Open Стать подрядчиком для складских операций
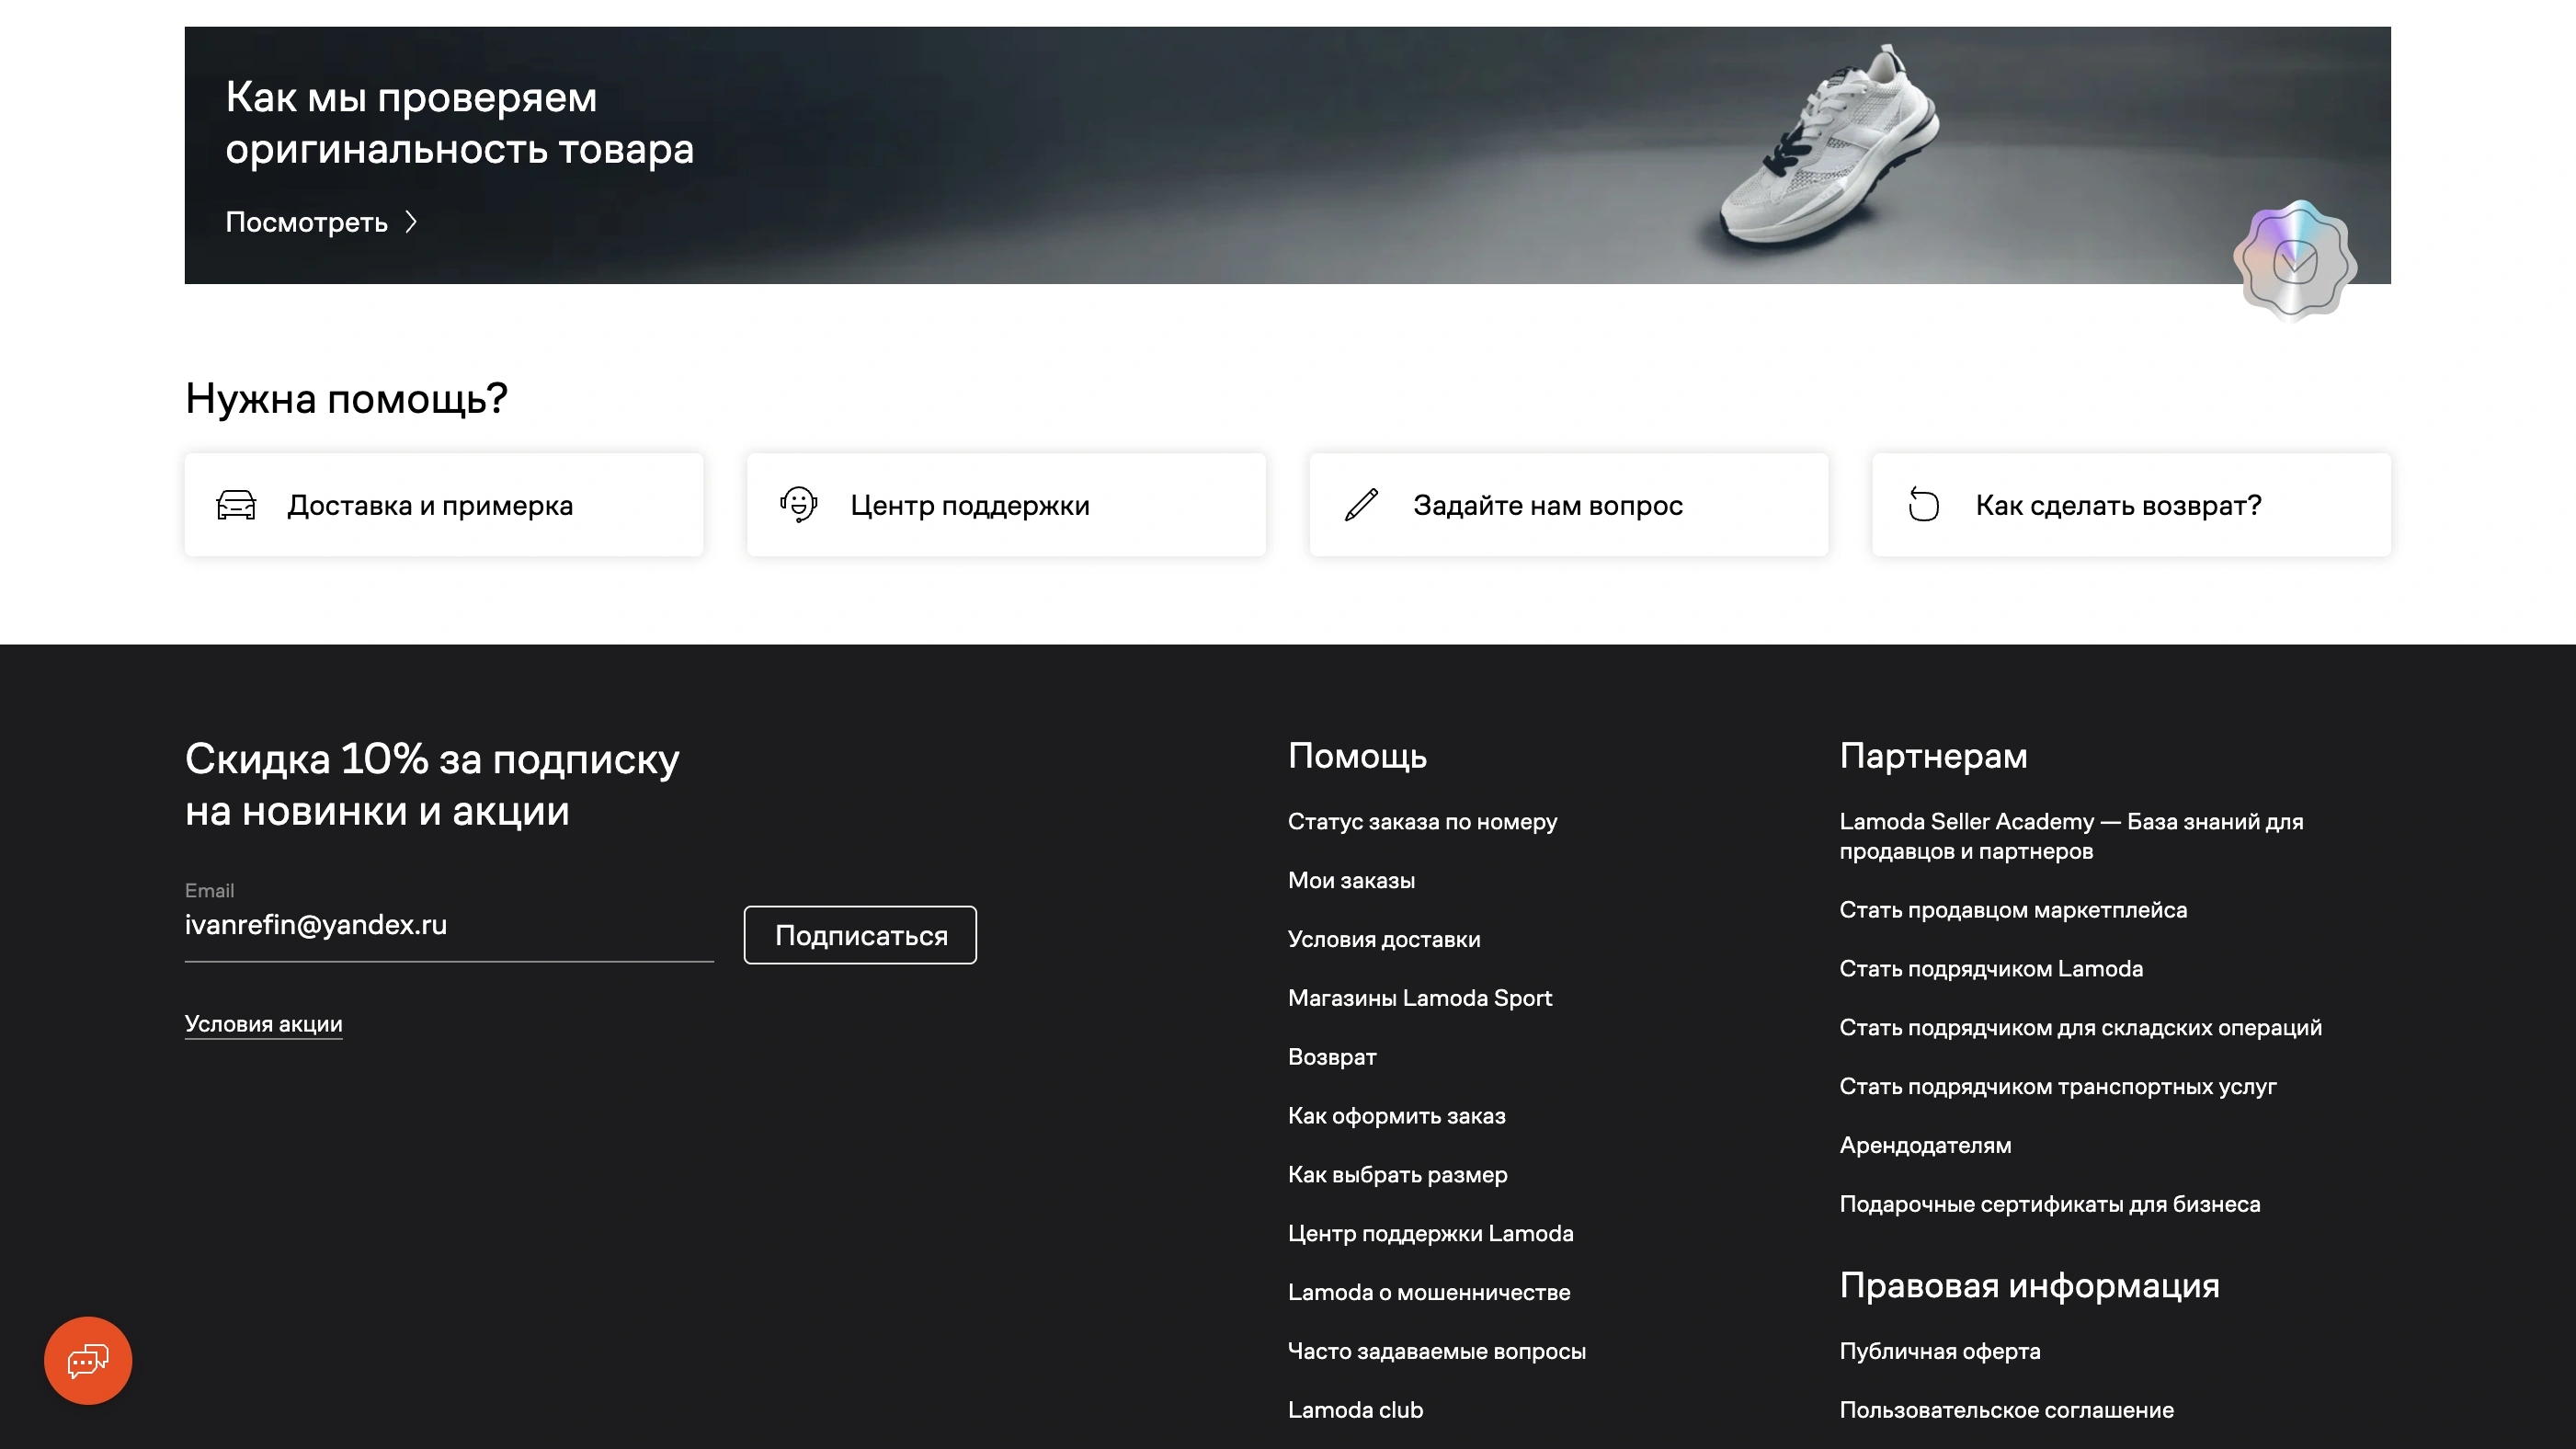The image size is (2576, 1449). (x=2080, y=1028)
